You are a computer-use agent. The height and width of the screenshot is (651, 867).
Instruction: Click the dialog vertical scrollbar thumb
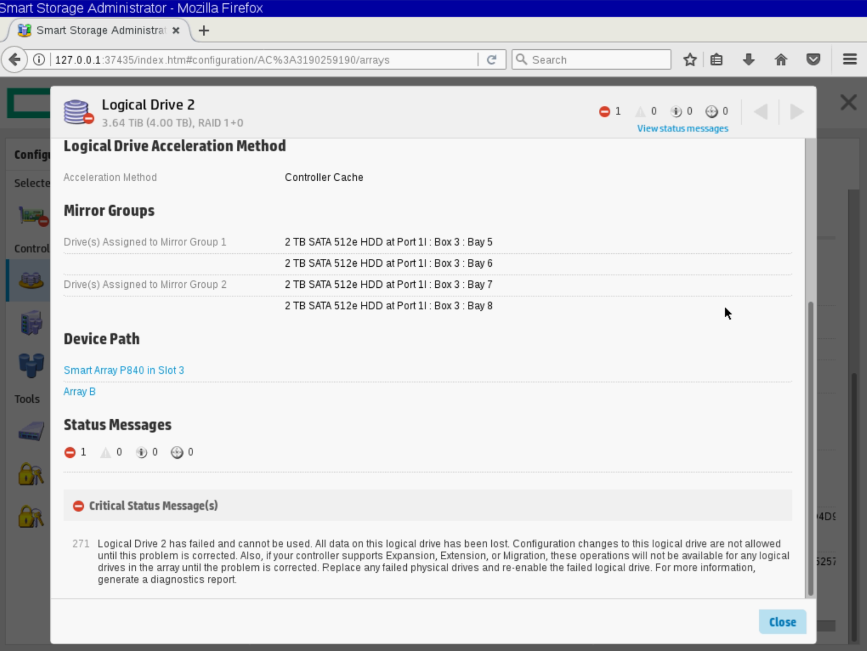(811, 448)
